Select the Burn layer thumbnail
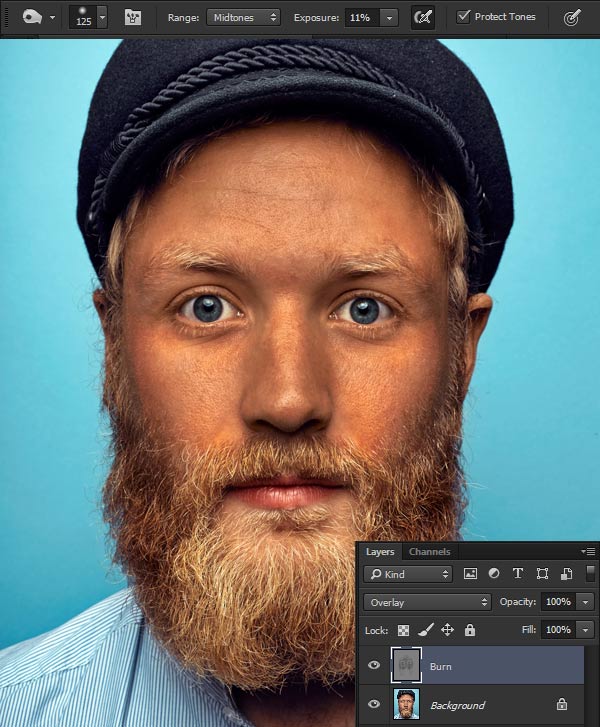Image resolution: width=600 pixels, height=727 pixels. pyautogui.click(x=406, y=665)
